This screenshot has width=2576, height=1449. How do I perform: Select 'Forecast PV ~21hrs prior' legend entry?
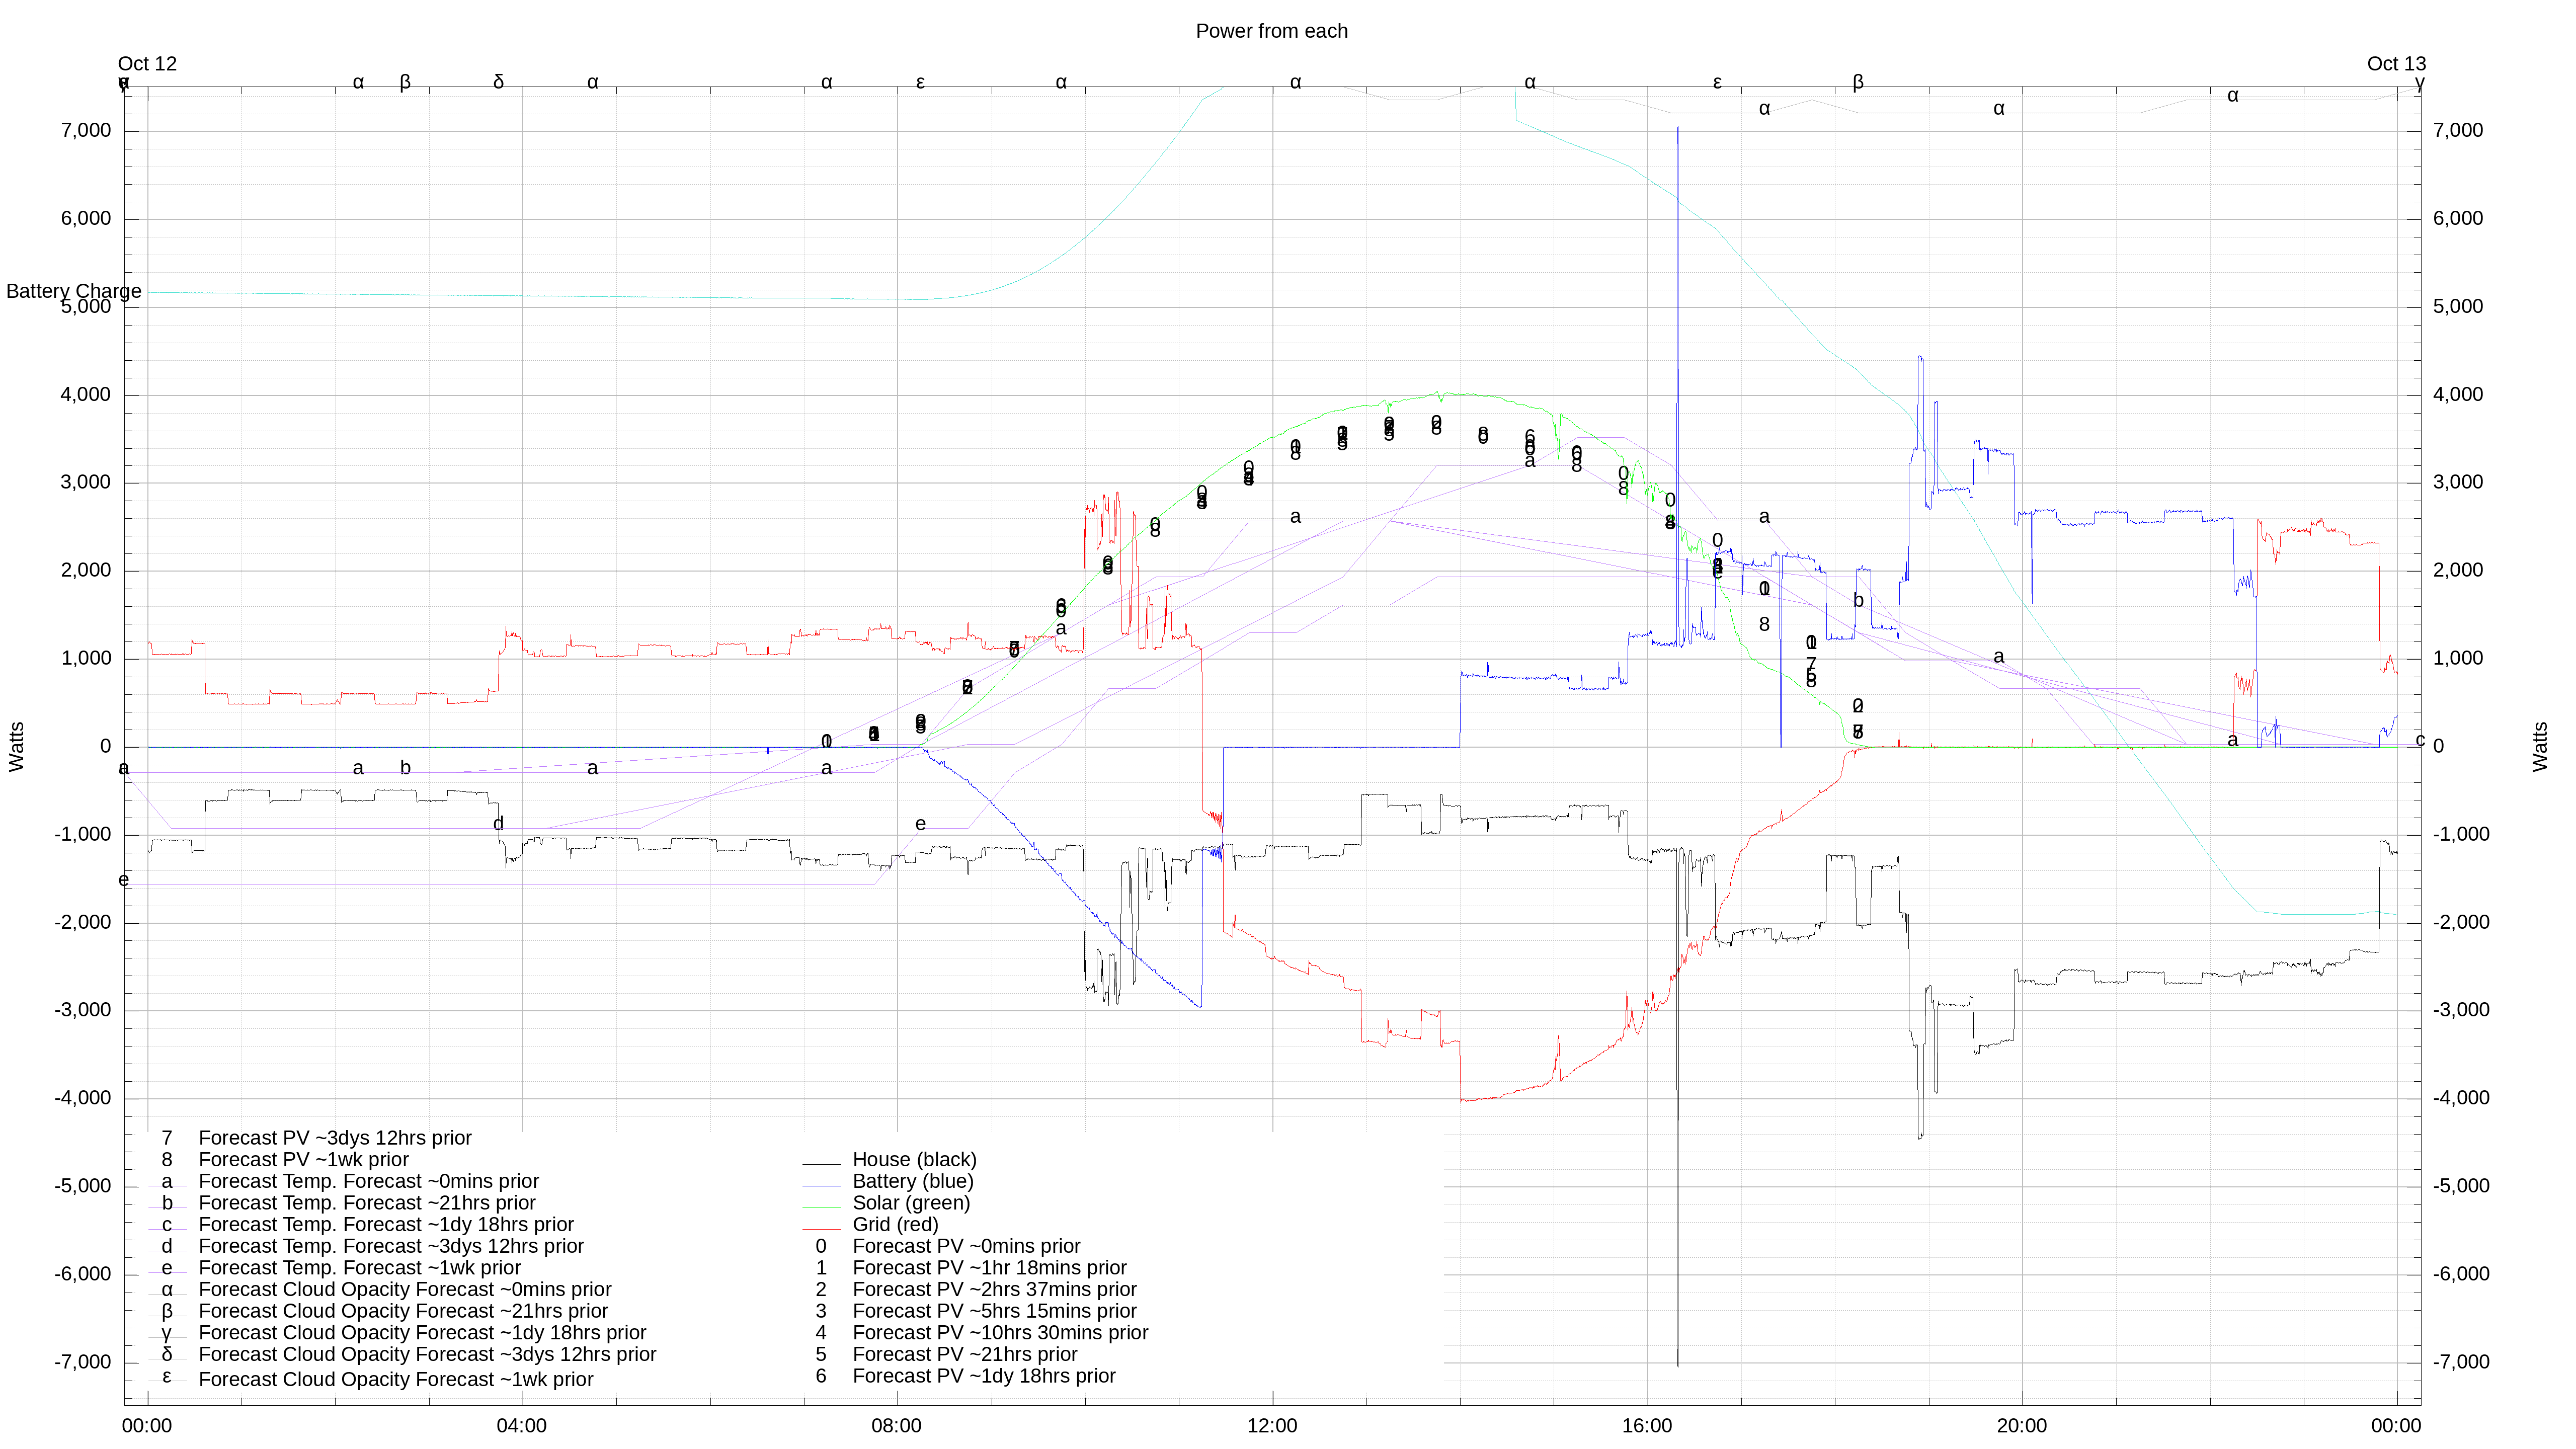pyautogui.click(x=965, y=1355)
